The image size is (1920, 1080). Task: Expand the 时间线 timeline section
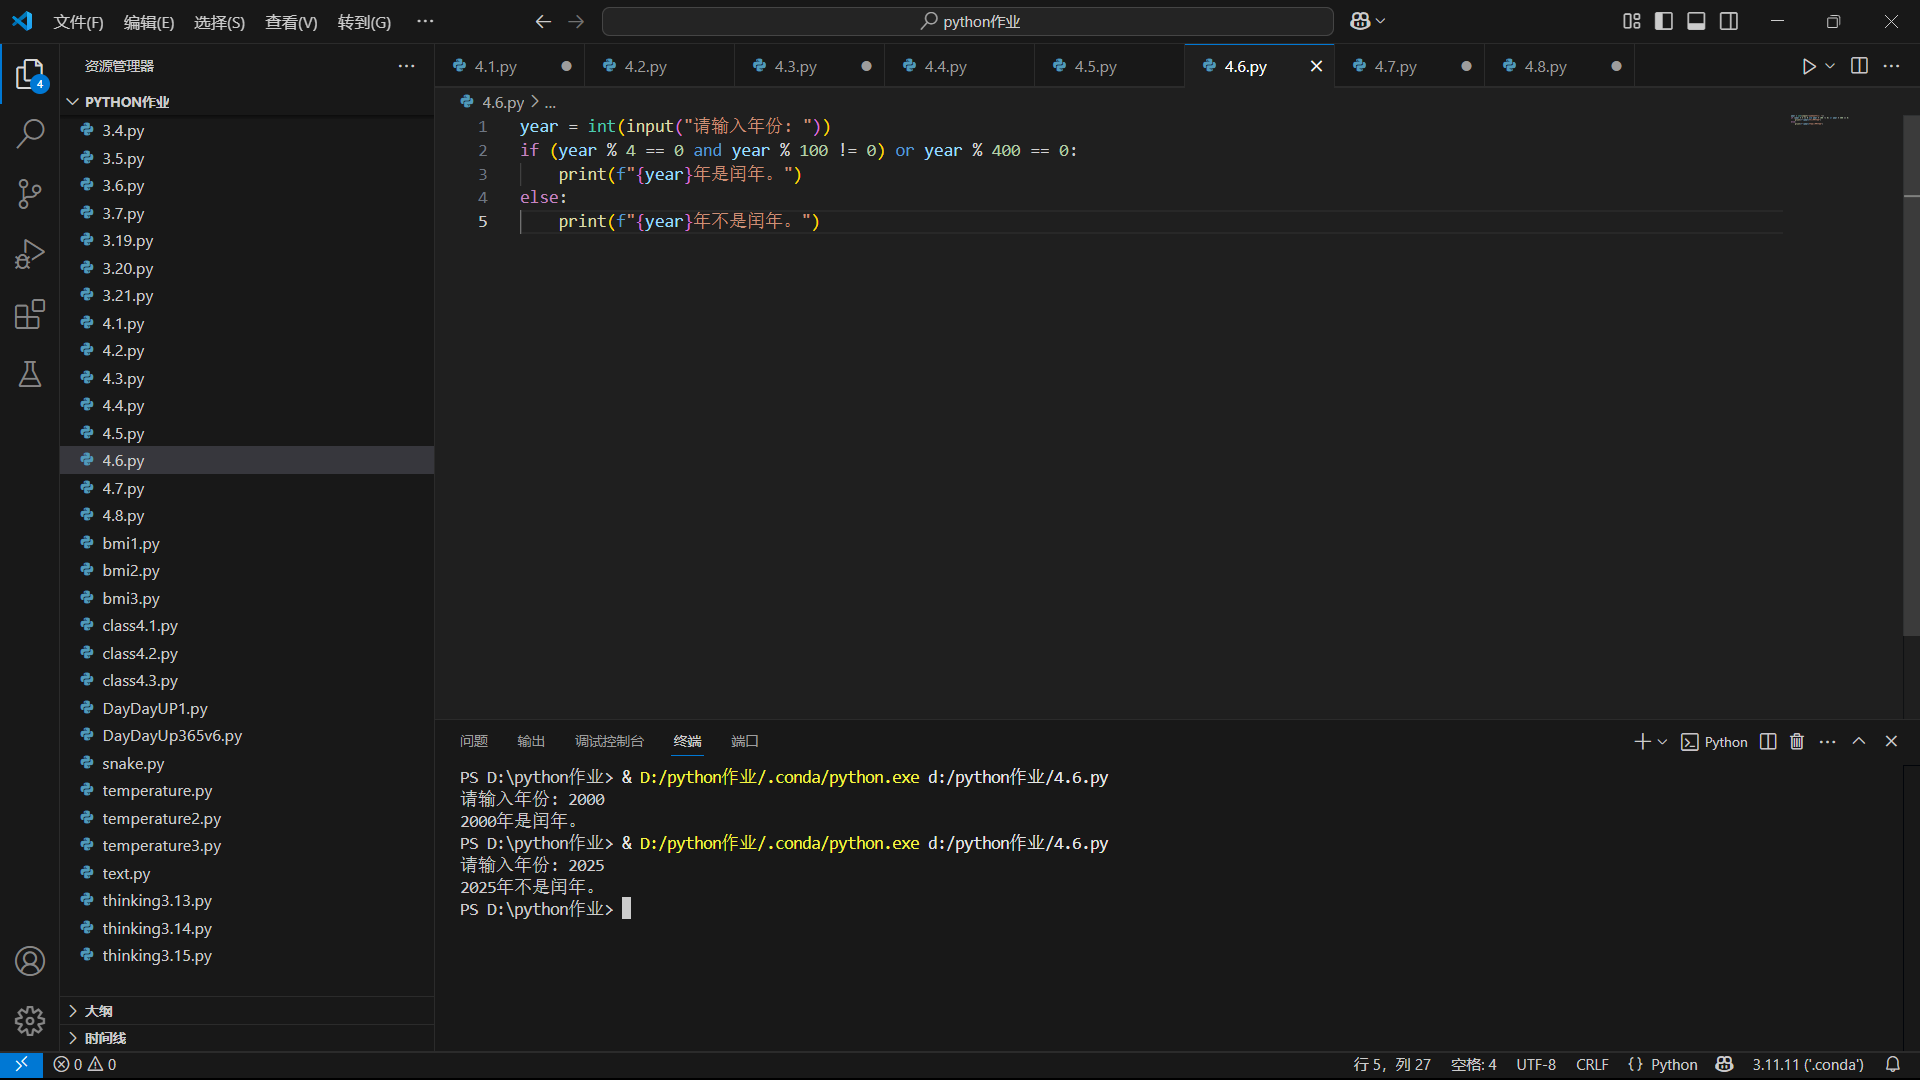pyautogui.click(x=104, y=1038)
